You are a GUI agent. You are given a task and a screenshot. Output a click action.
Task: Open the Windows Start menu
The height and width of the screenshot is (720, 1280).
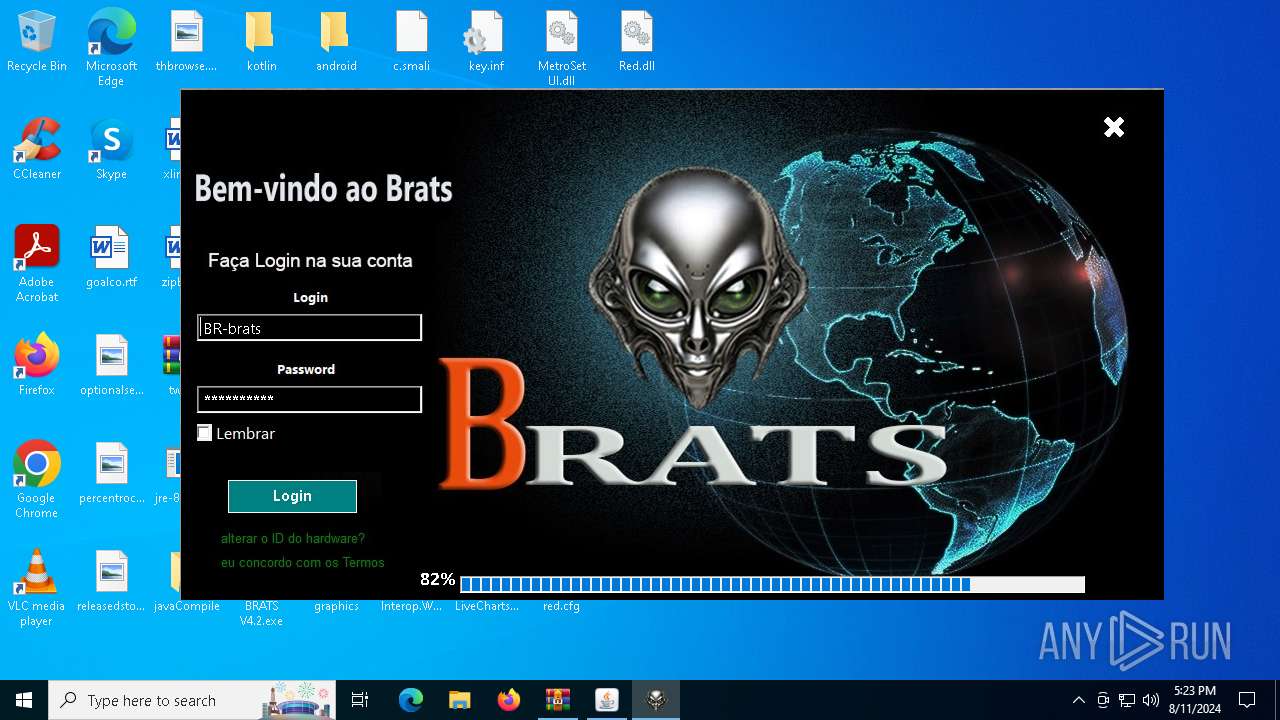[24, 700]
